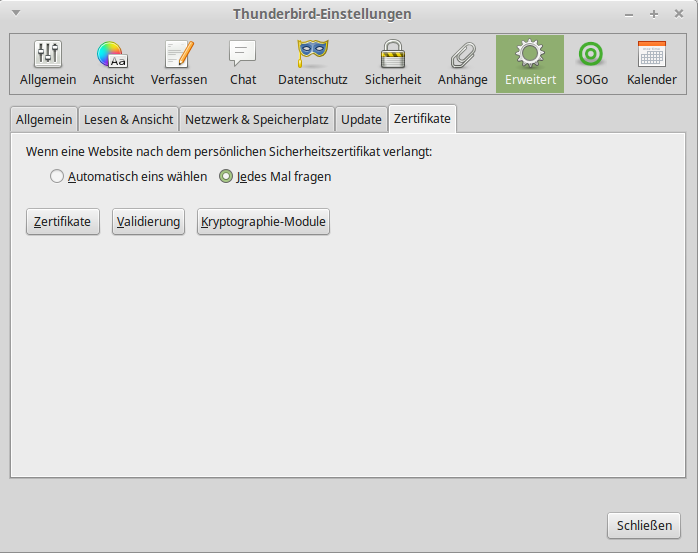
Task: Open the Kryptographie-Module button
Action: point(263,221)
